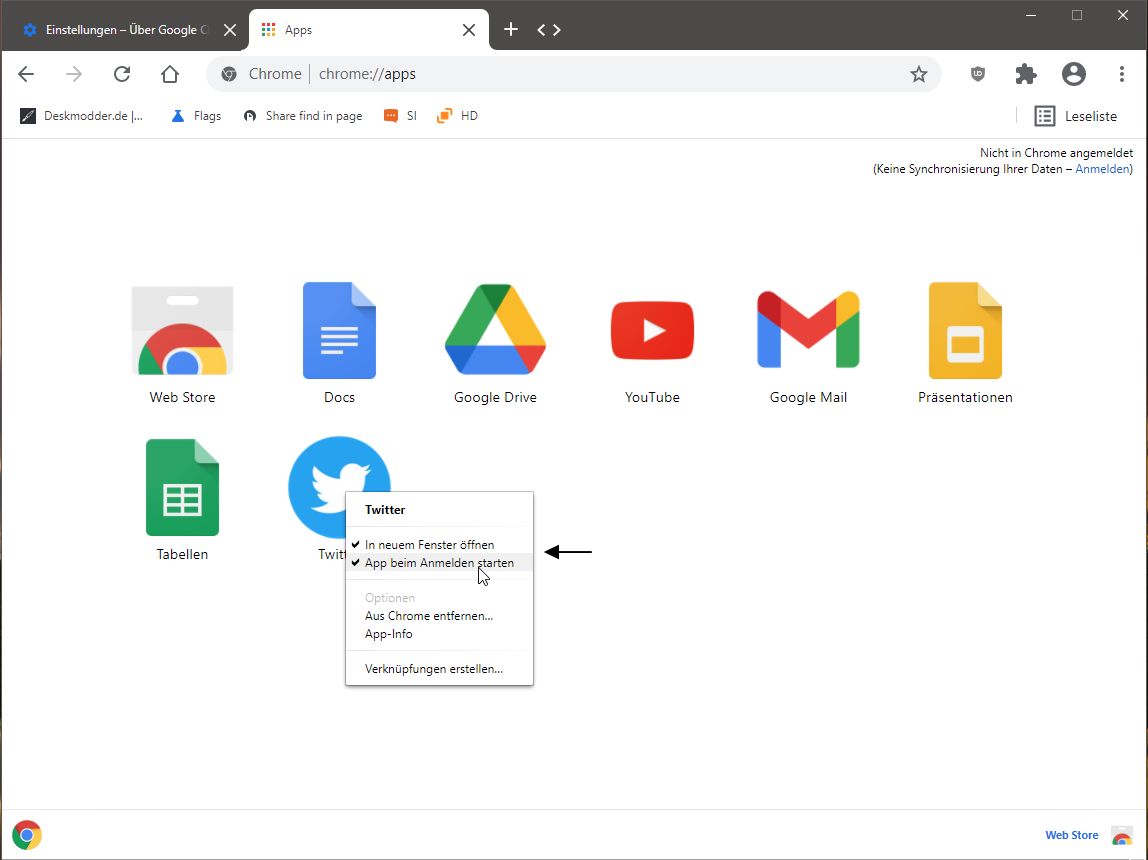Open the Chrome three-dot menu

point(1122,74)
